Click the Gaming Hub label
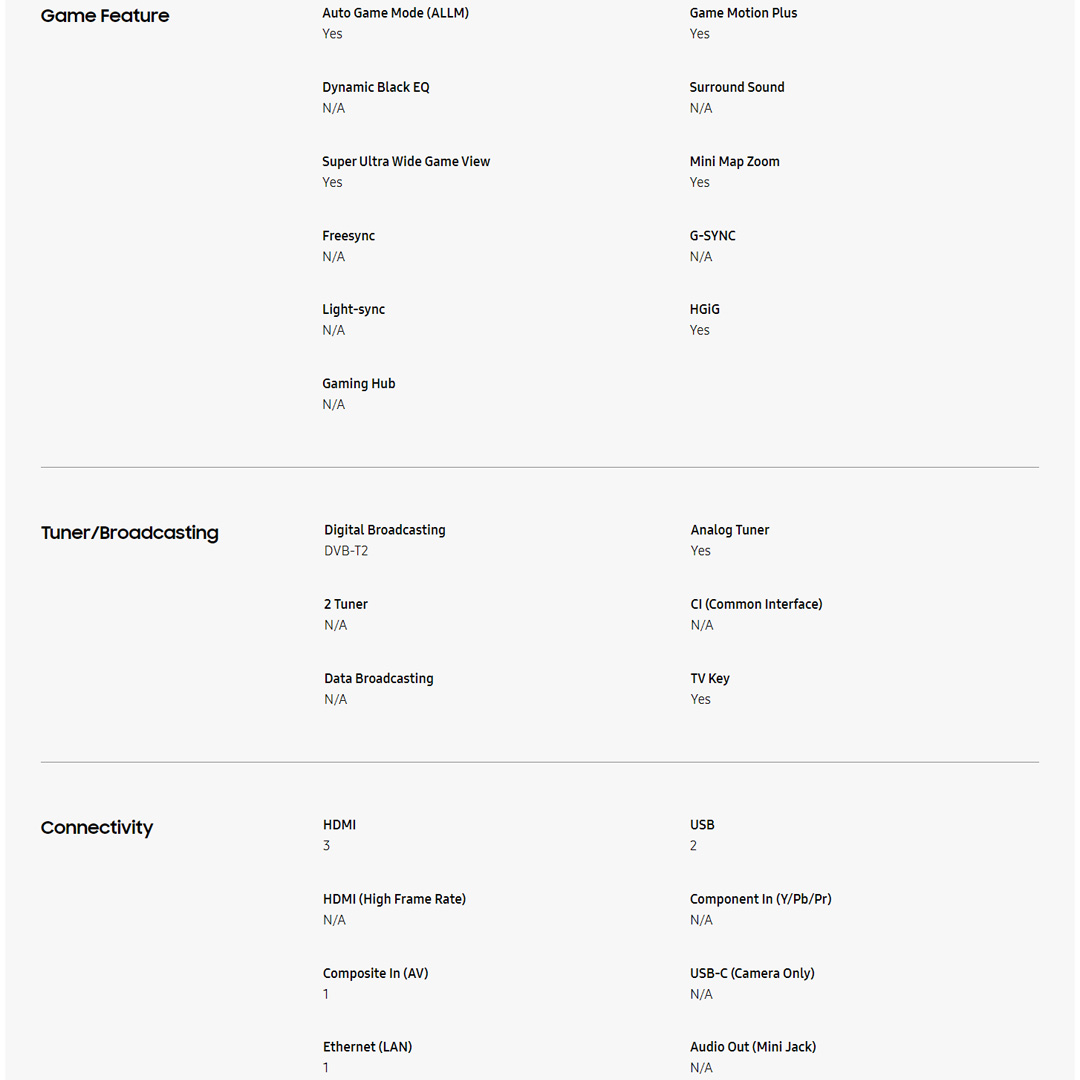1080x1080 pixels. [x=358, y=383]
